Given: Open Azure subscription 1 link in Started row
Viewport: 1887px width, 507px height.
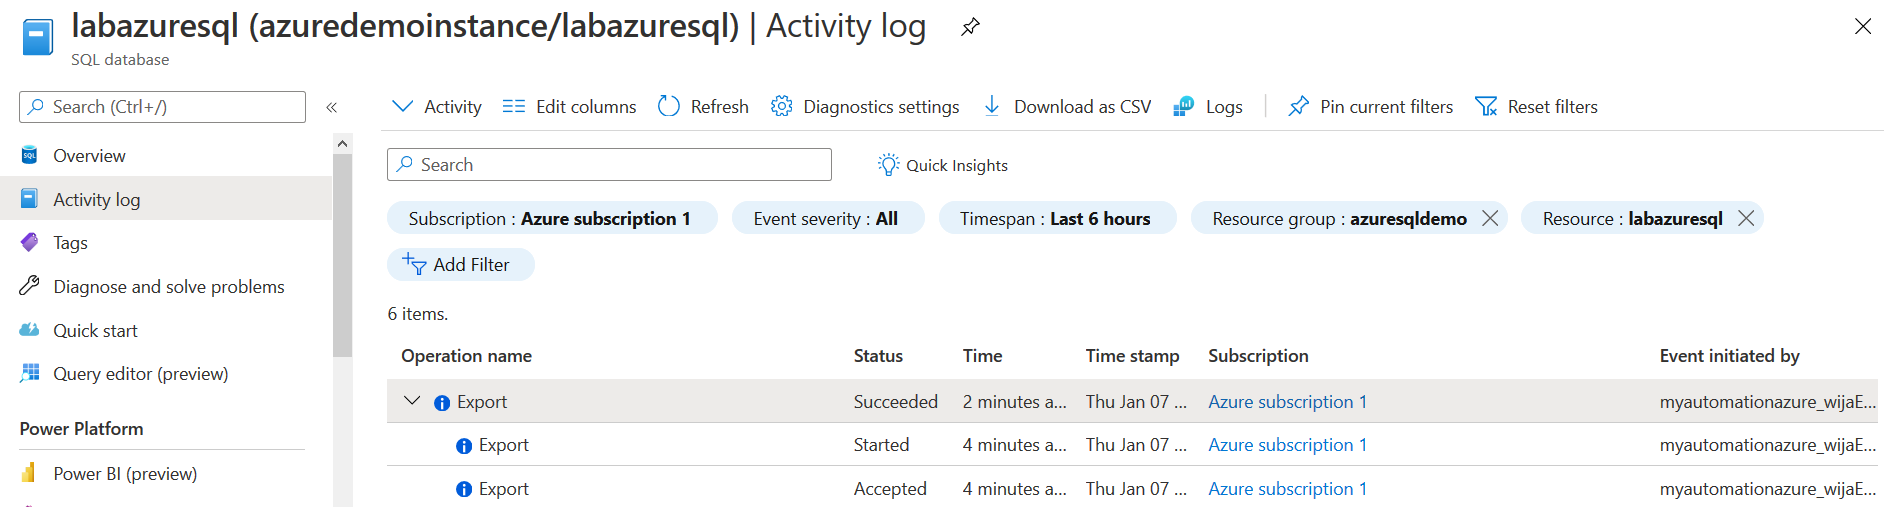Looking at the screenshot, I should pyautogui.click(x=1287, y=445).
